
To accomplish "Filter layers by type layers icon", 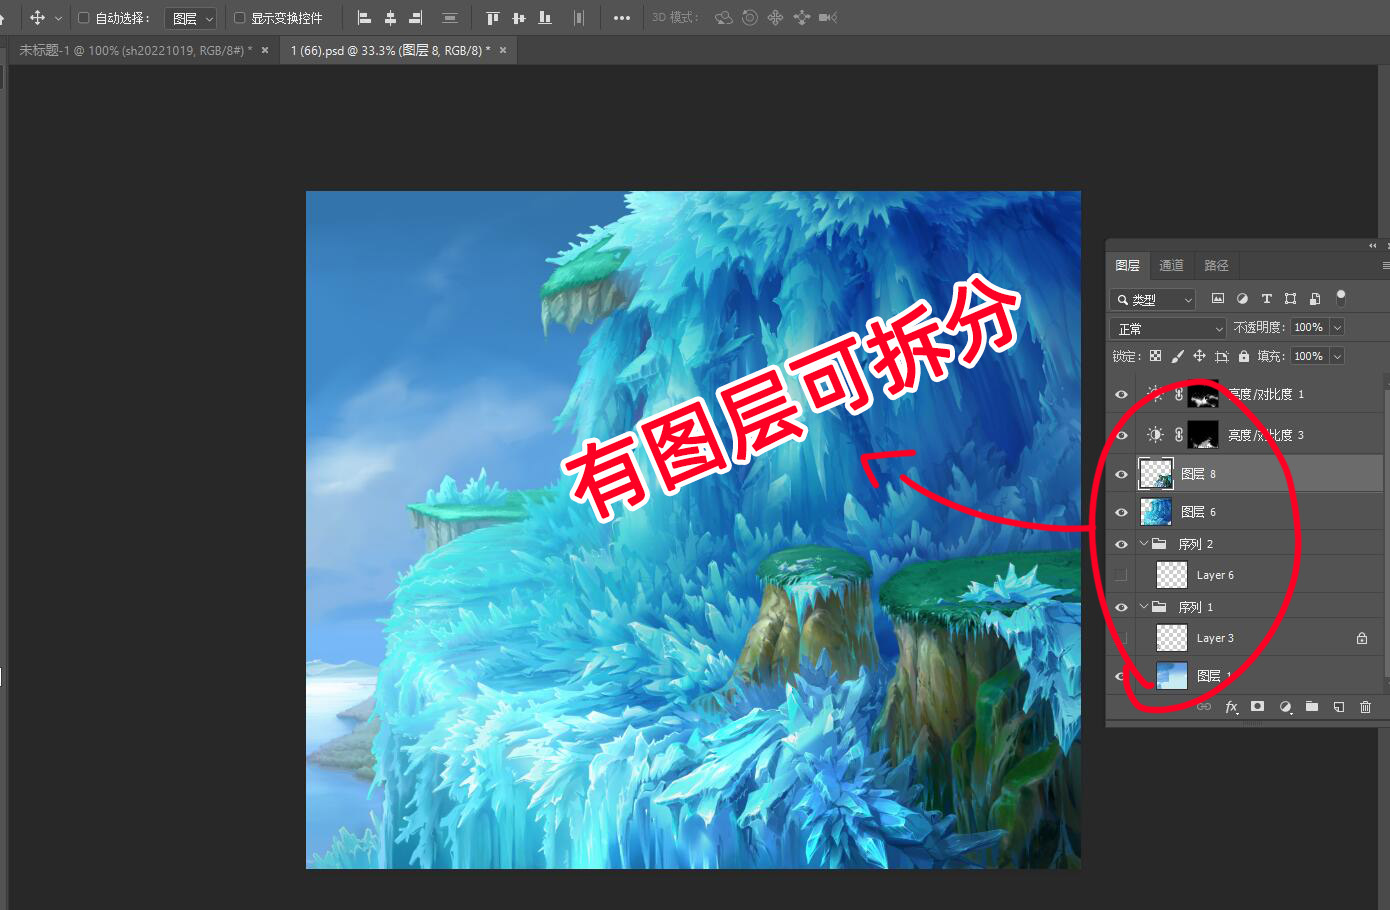I will coord(1266,298).
